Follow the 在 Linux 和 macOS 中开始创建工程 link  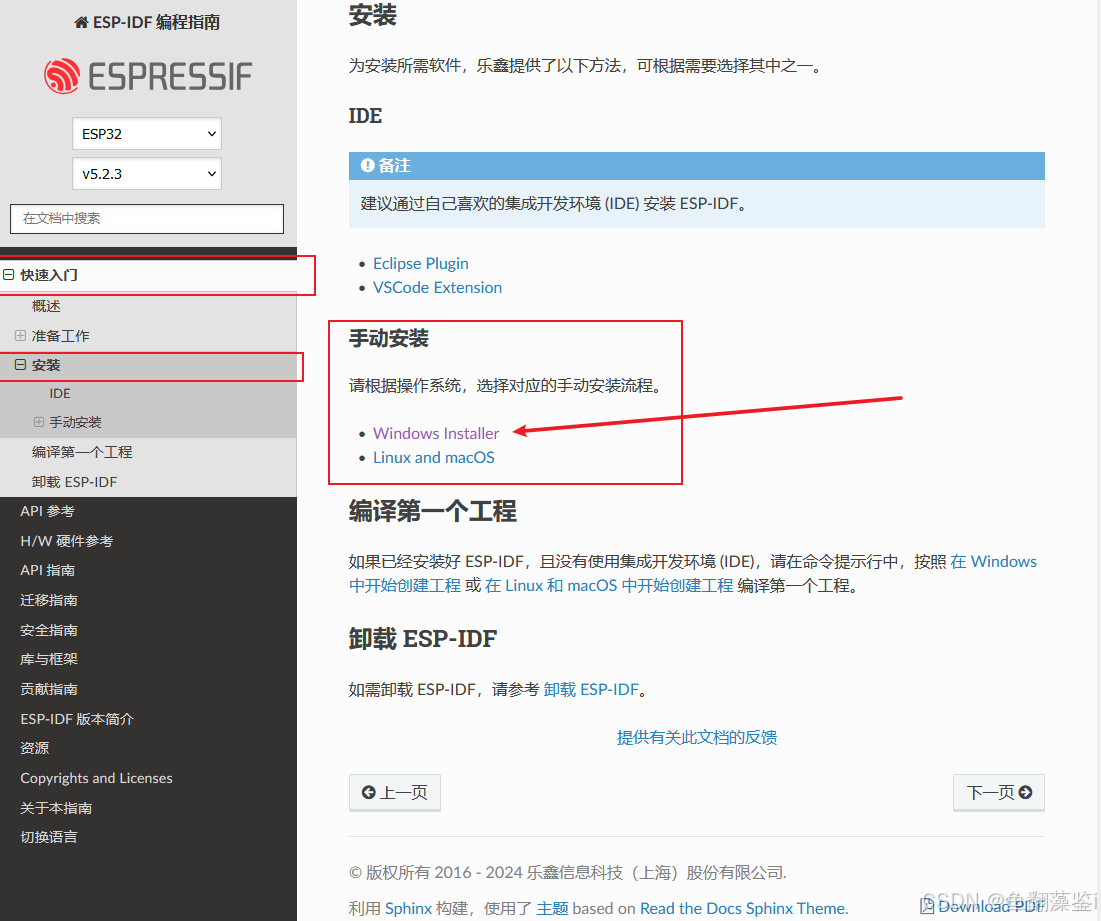609,585
